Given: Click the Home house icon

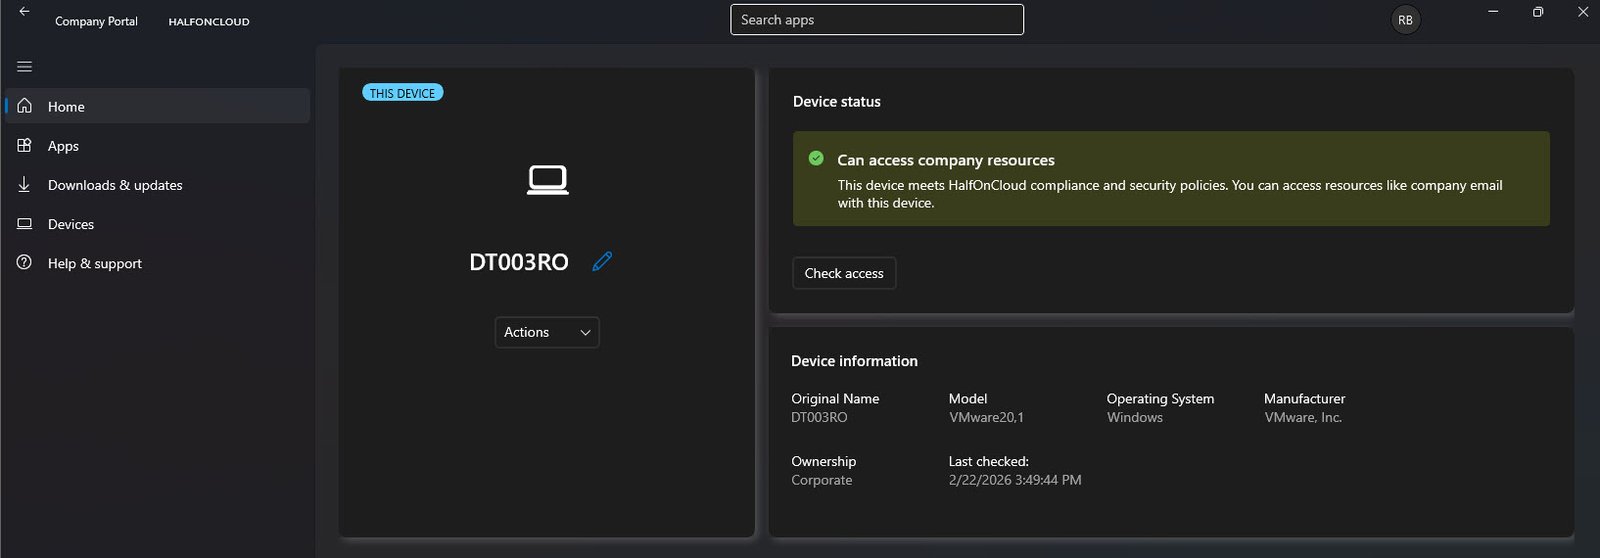Looking at the screenshot, I should [25, 106].
